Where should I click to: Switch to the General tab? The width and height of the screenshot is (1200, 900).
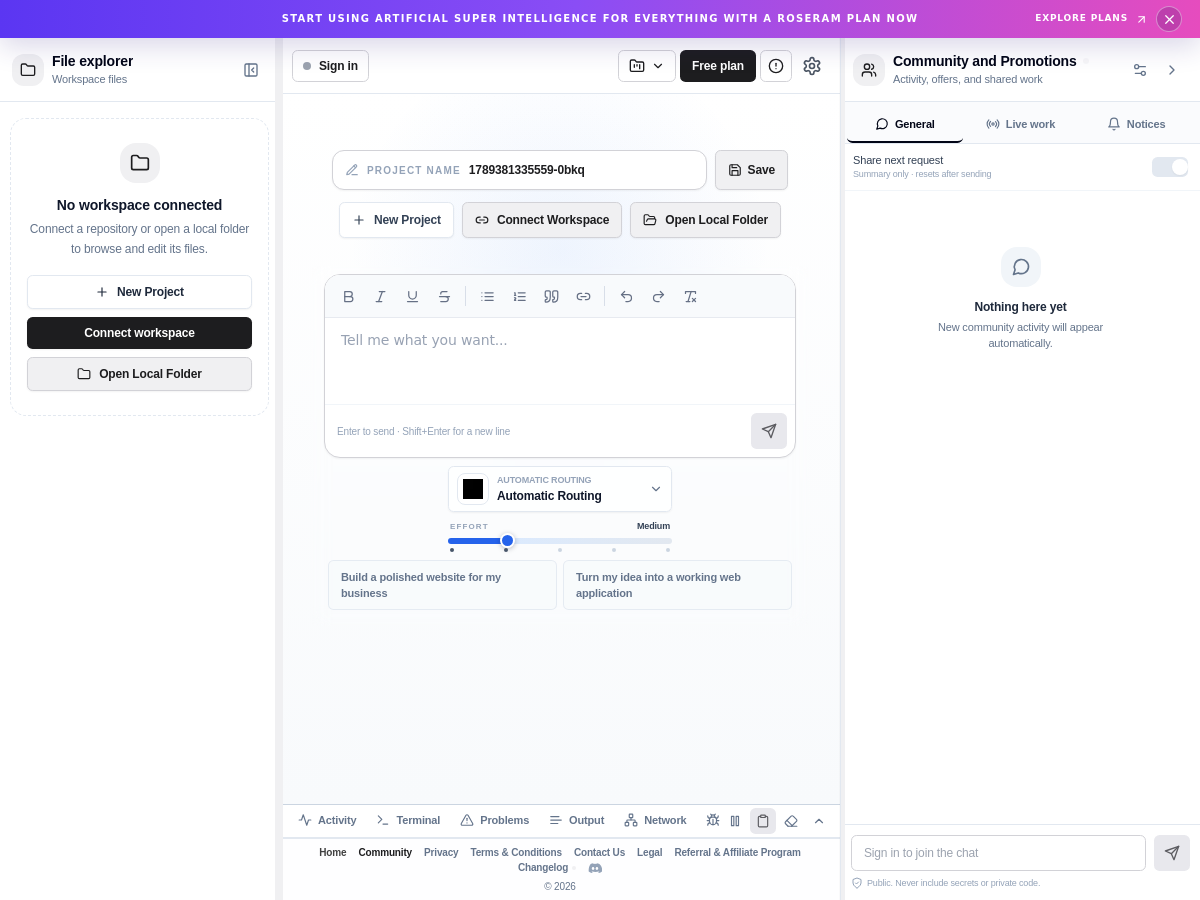click(905, 124)
